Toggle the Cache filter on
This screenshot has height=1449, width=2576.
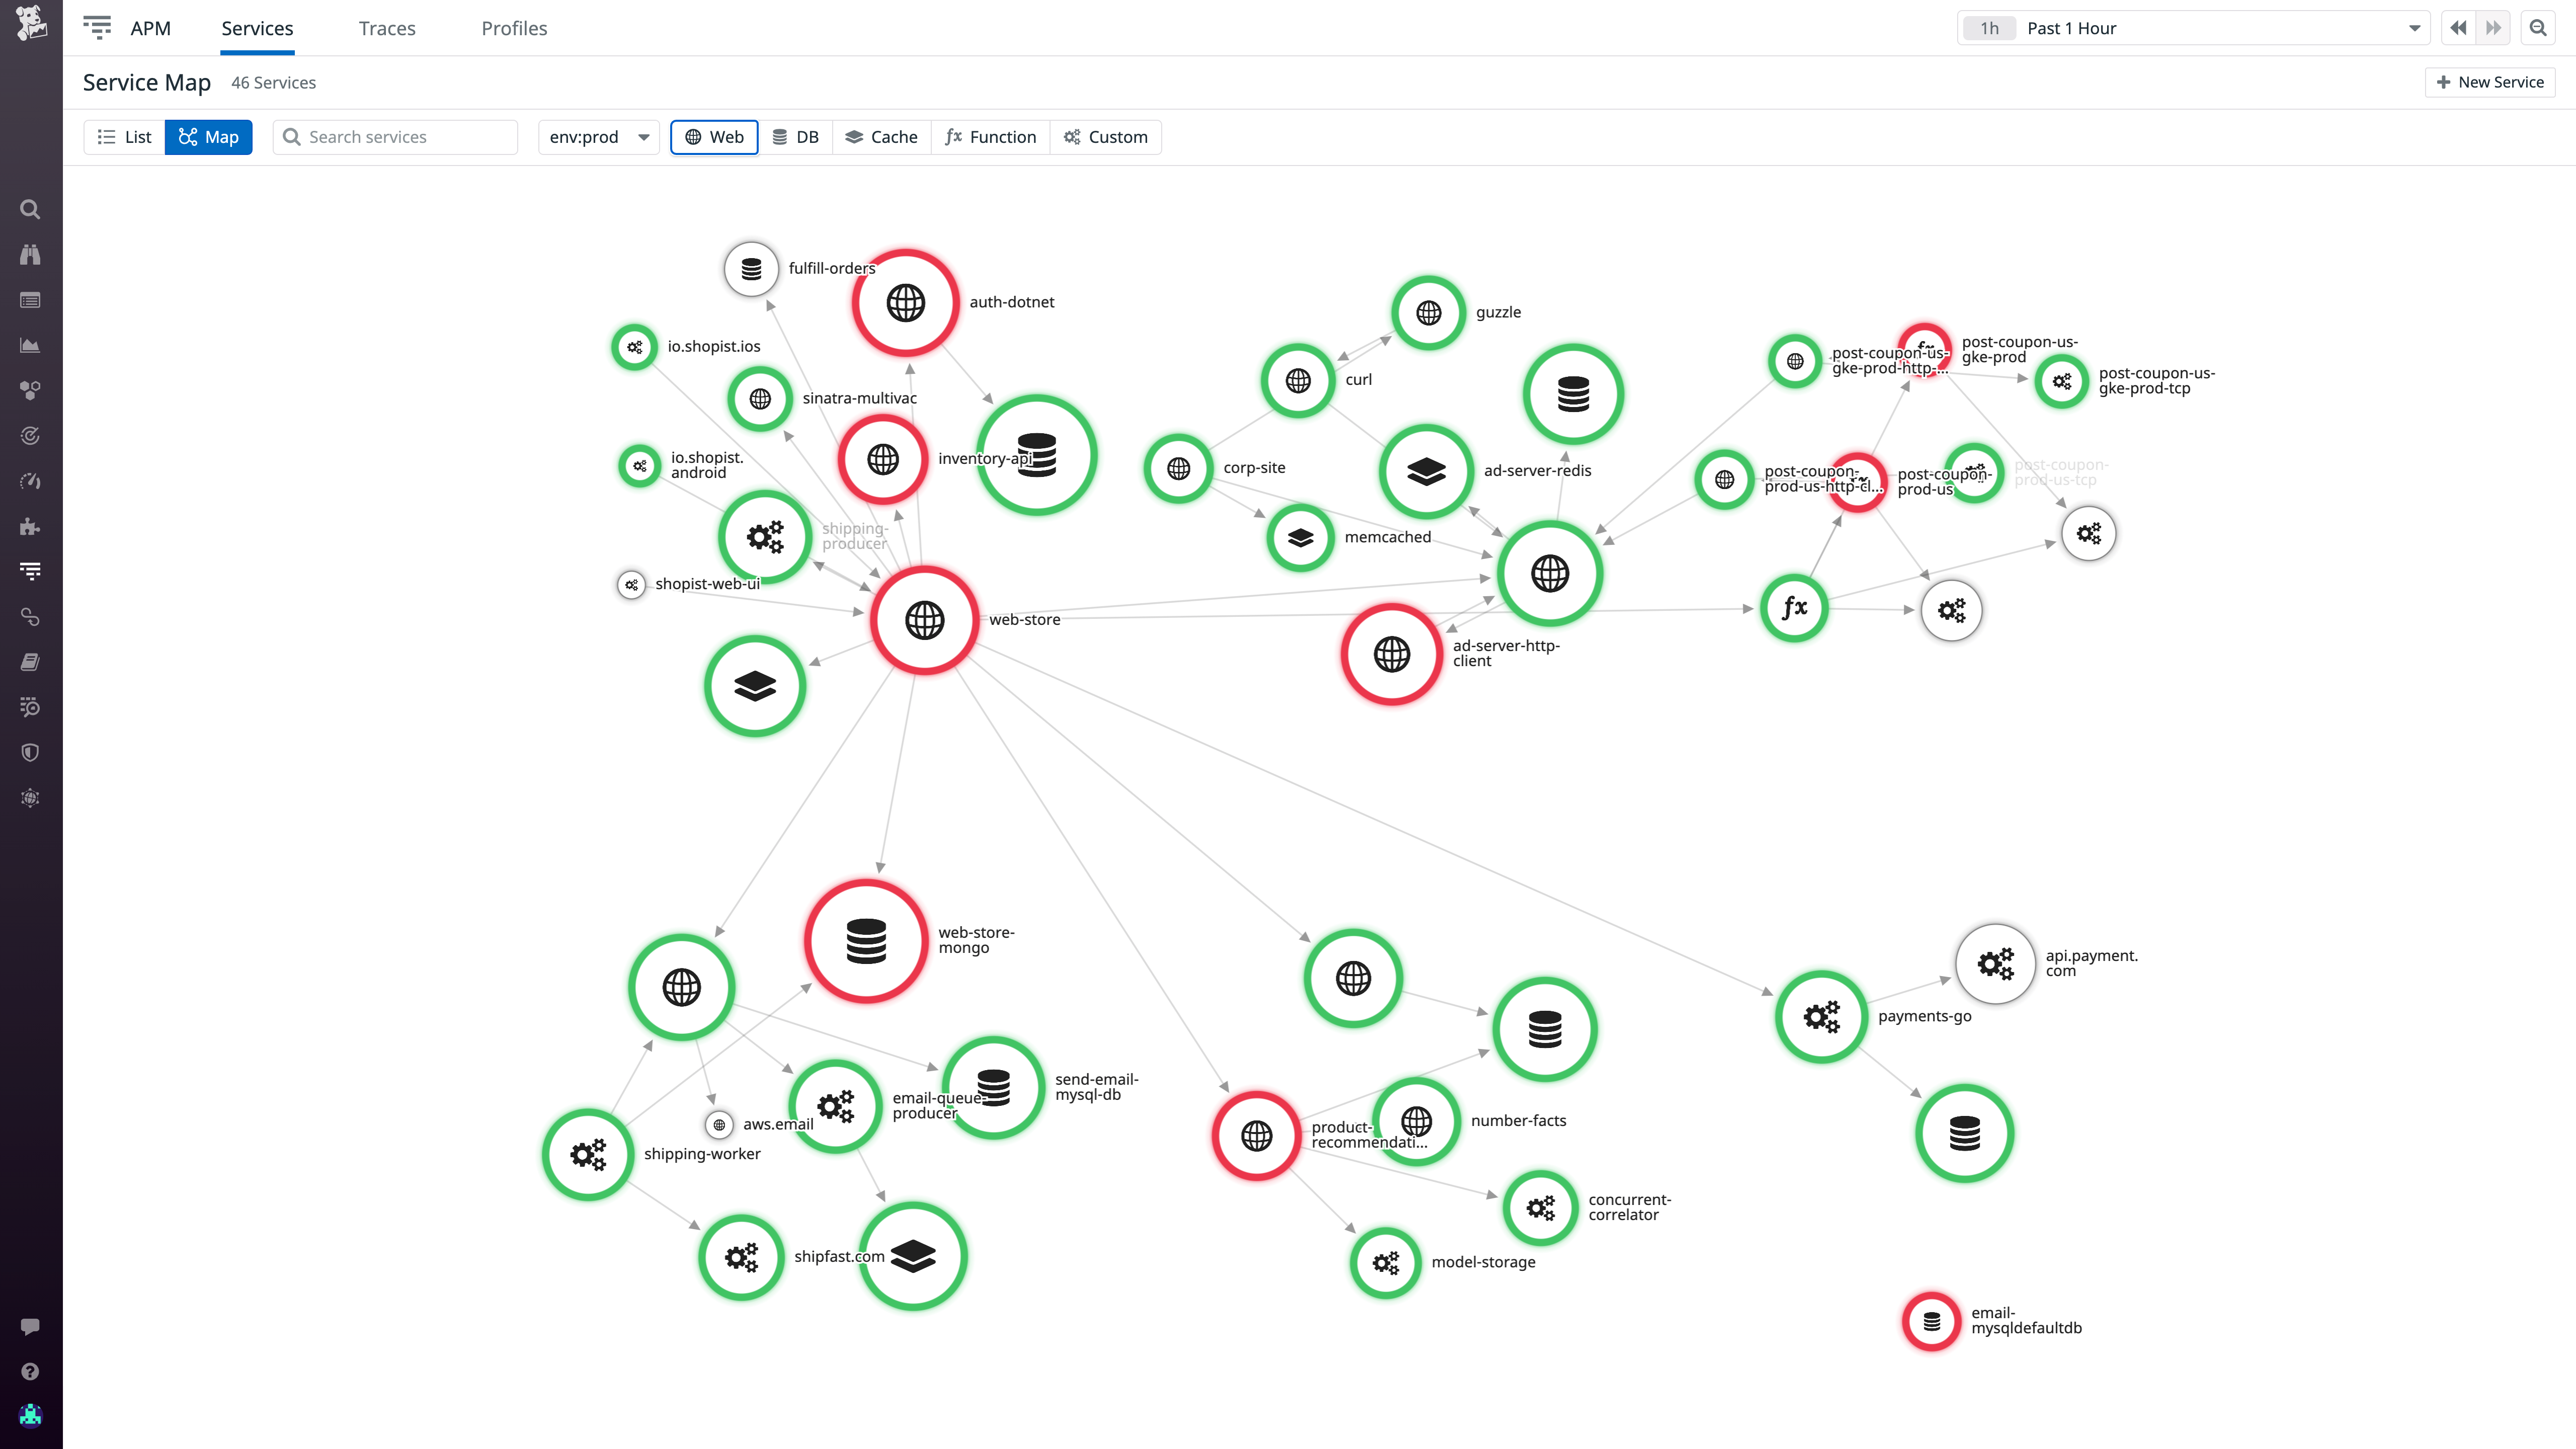[881, 137]
